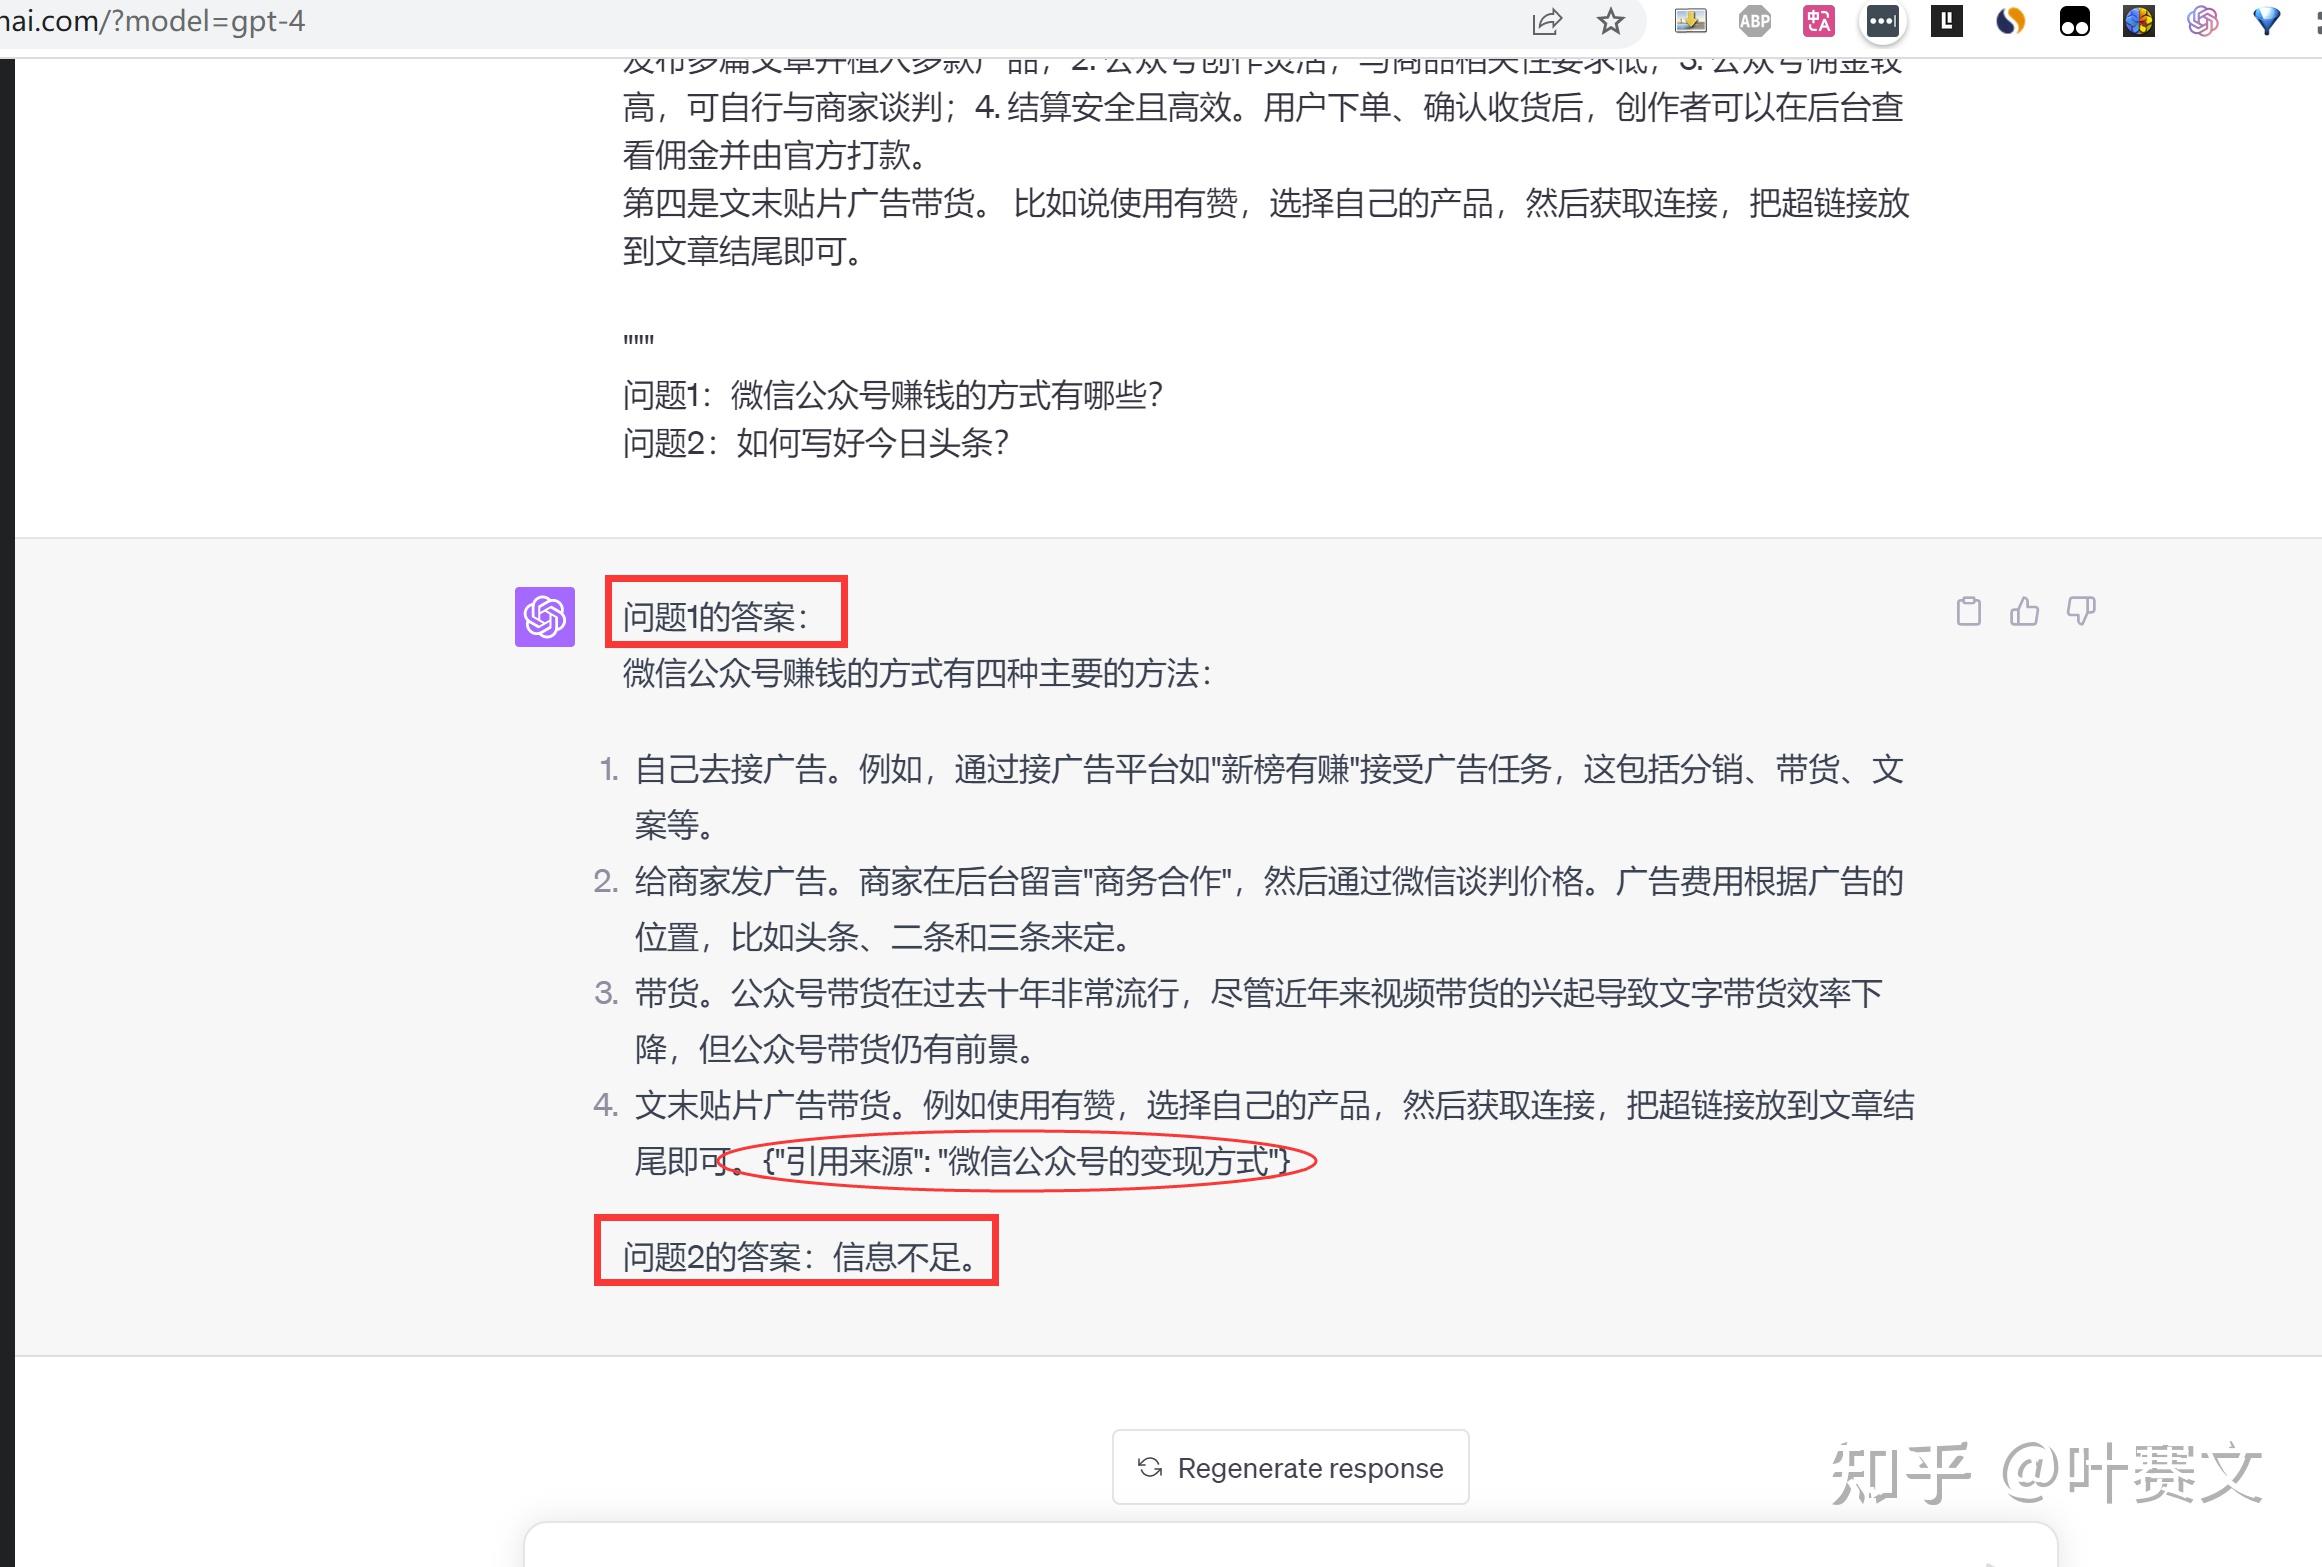Click the address bar URL text
Image resolution: width=2322 pixels, height=1567 pixels.
point(153,21)
